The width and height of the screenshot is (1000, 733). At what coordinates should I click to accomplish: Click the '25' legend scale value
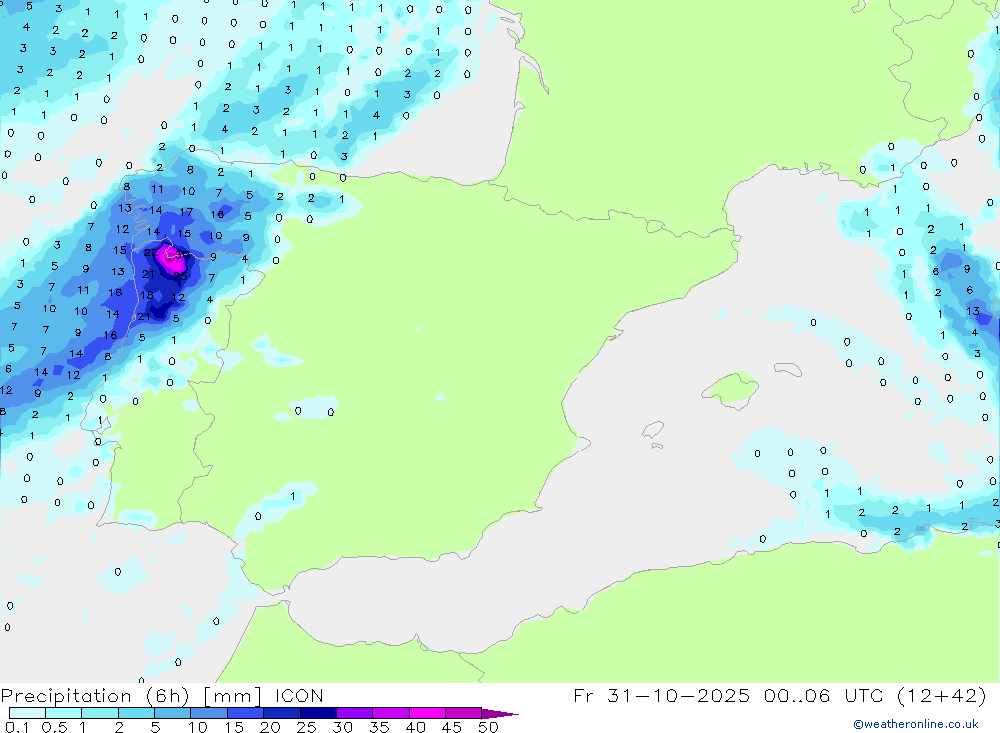click(306, 727)
